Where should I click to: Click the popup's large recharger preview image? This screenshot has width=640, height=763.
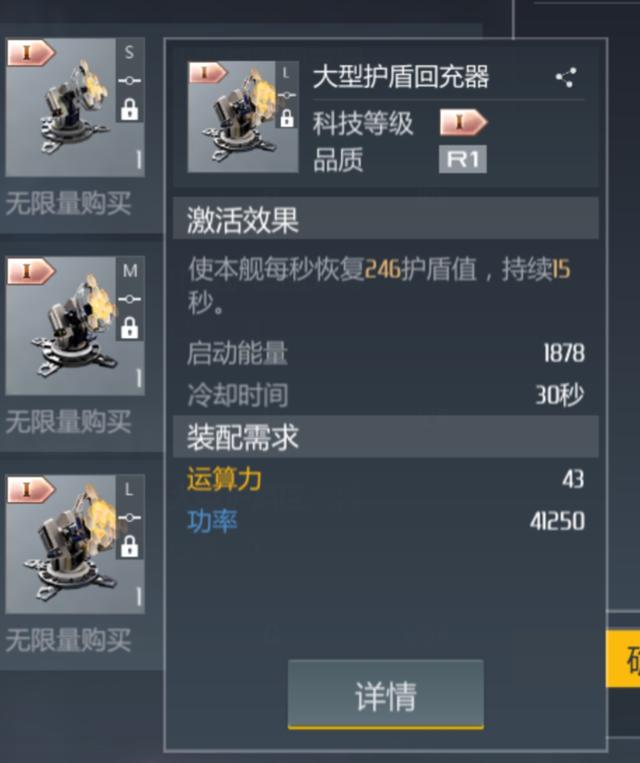[x=242, y=117]
